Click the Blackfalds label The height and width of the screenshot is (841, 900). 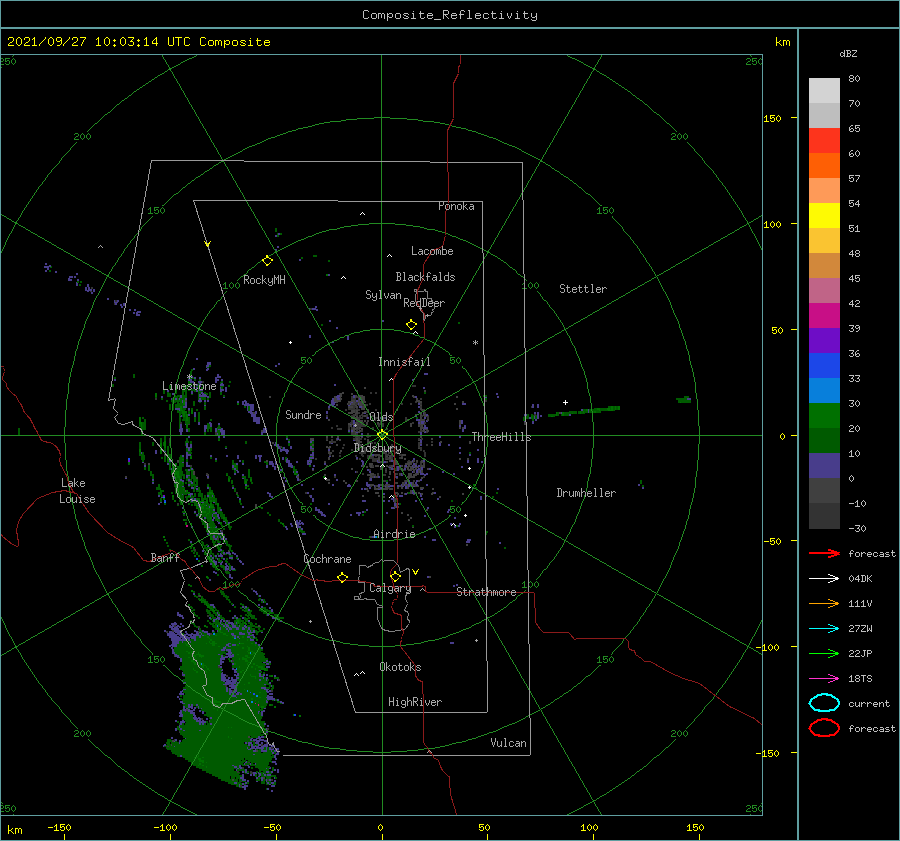pyautogui.click(x=425, y=277)
